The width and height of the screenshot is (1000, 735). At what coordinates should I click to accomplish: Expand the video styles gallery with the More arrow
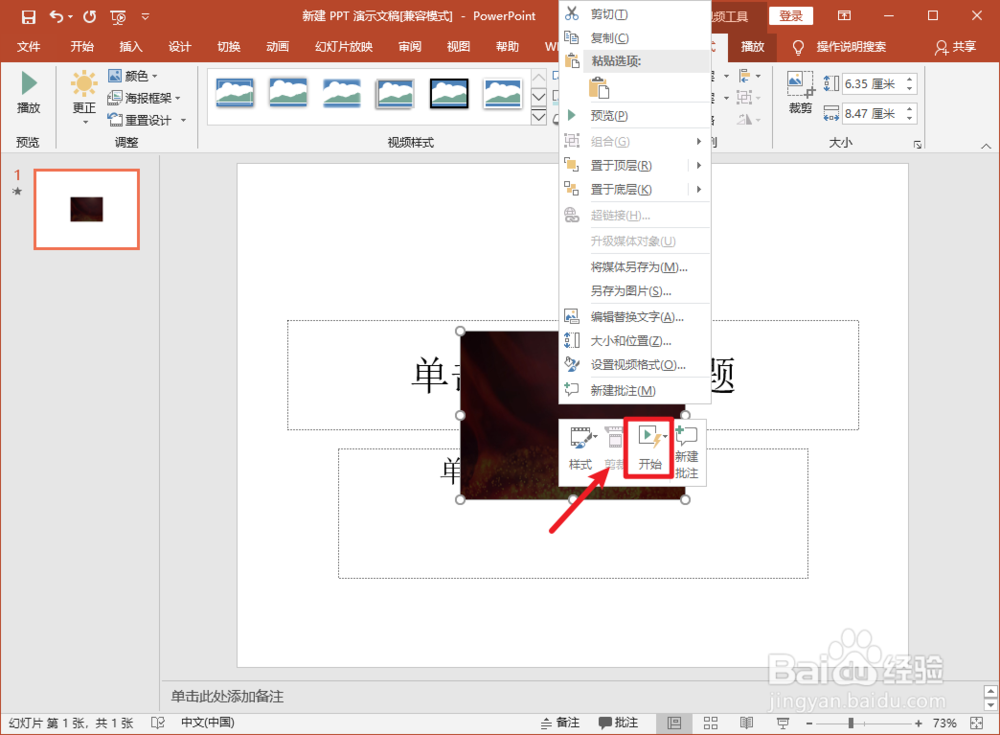(538, 117)
